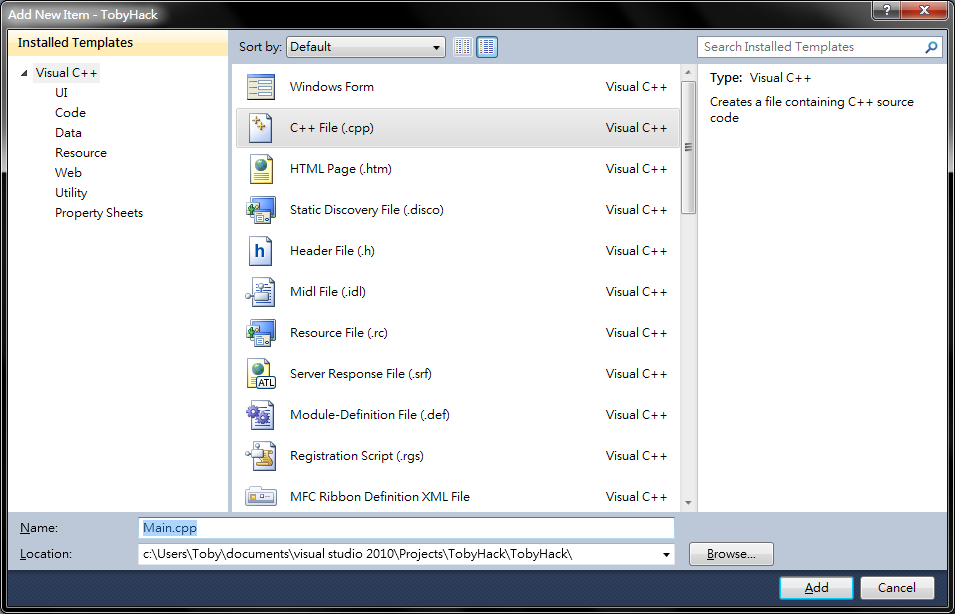The image size is (955, 614).
Task: Click the template list scroll down arrow
Action: point(689,503)
